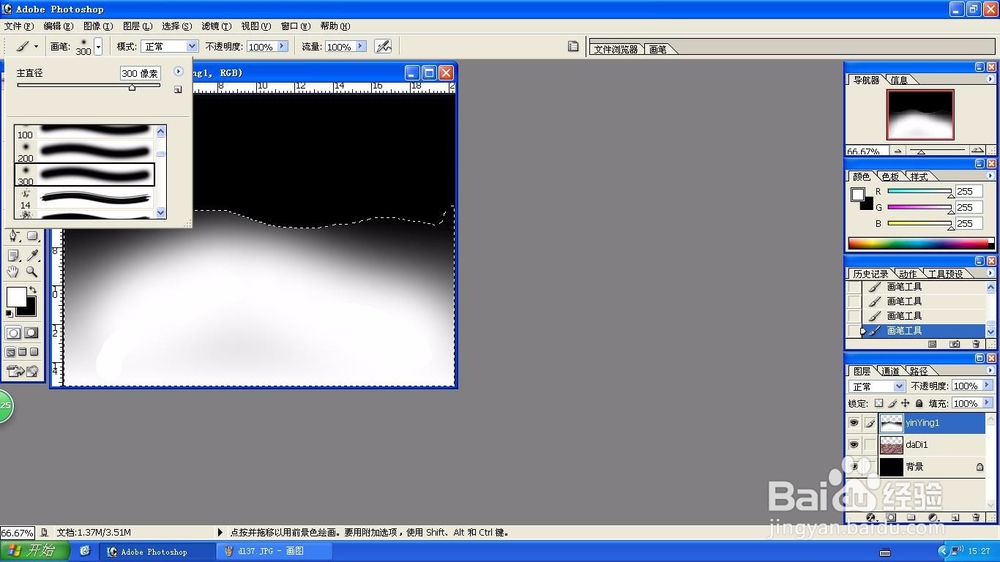Switch to Quick Mask mode
The height and width of the screenshot is (562, 1000).
coord(31,333)
